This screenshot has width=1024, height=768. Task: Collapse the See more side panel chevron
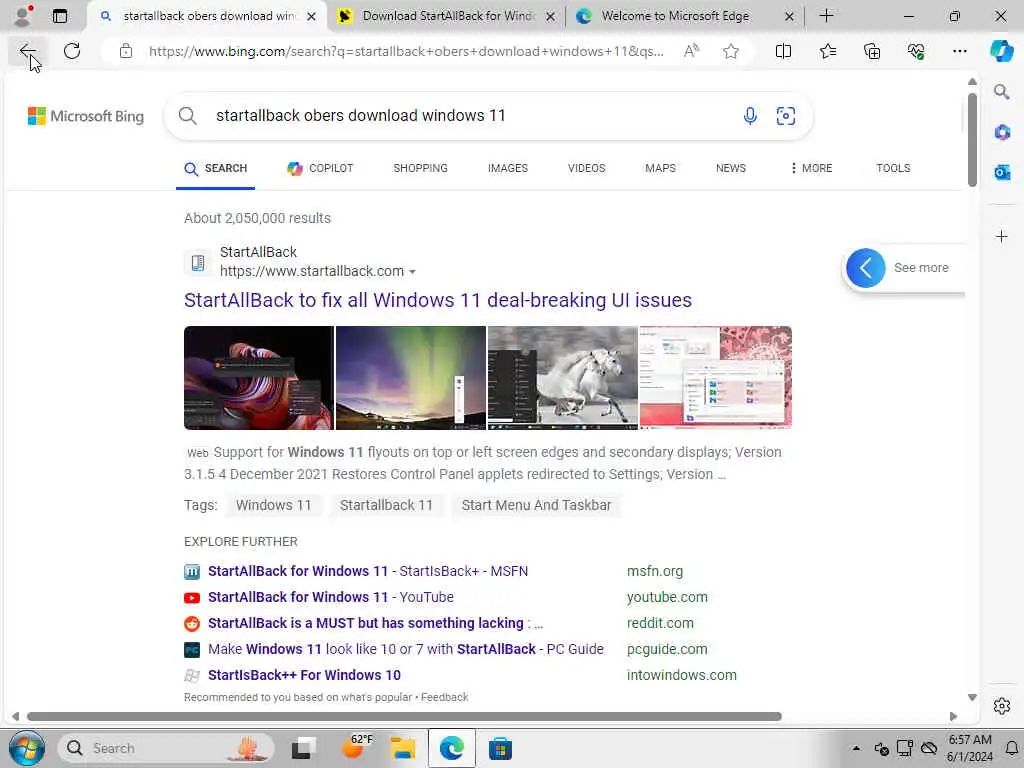tap(865, 268)
